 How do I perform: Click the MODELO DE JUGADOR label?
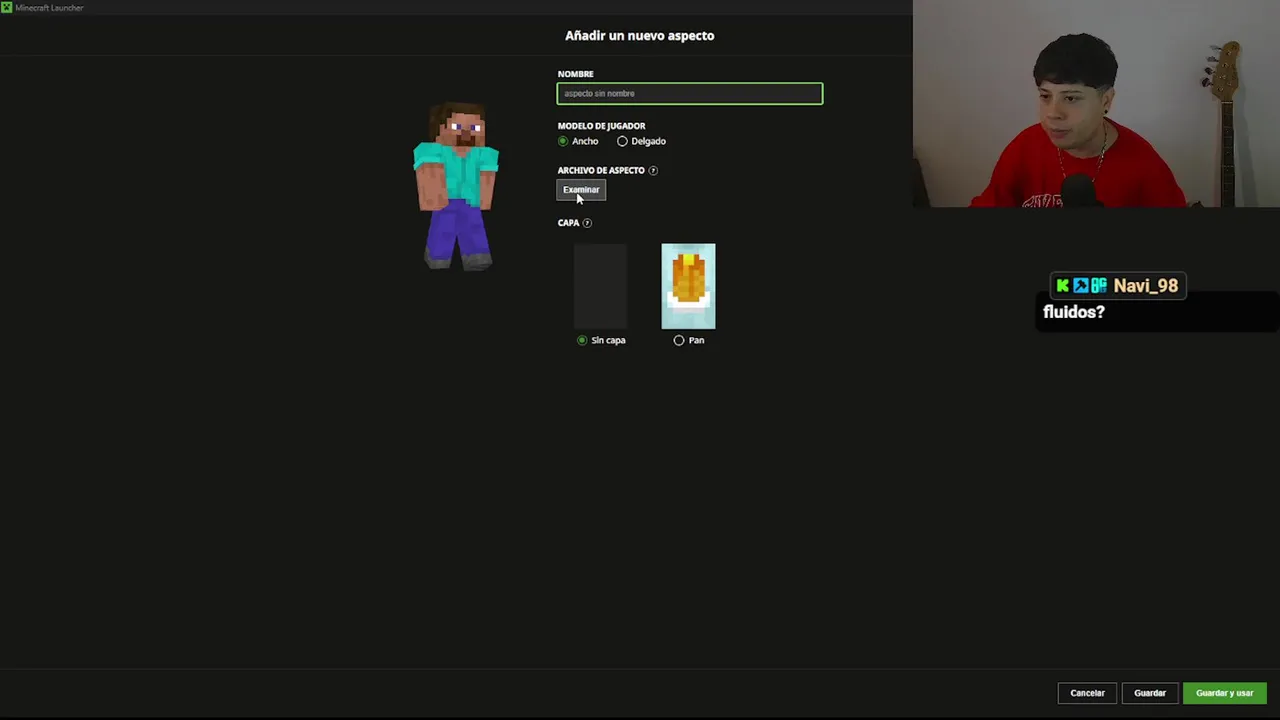click(601, 126)
